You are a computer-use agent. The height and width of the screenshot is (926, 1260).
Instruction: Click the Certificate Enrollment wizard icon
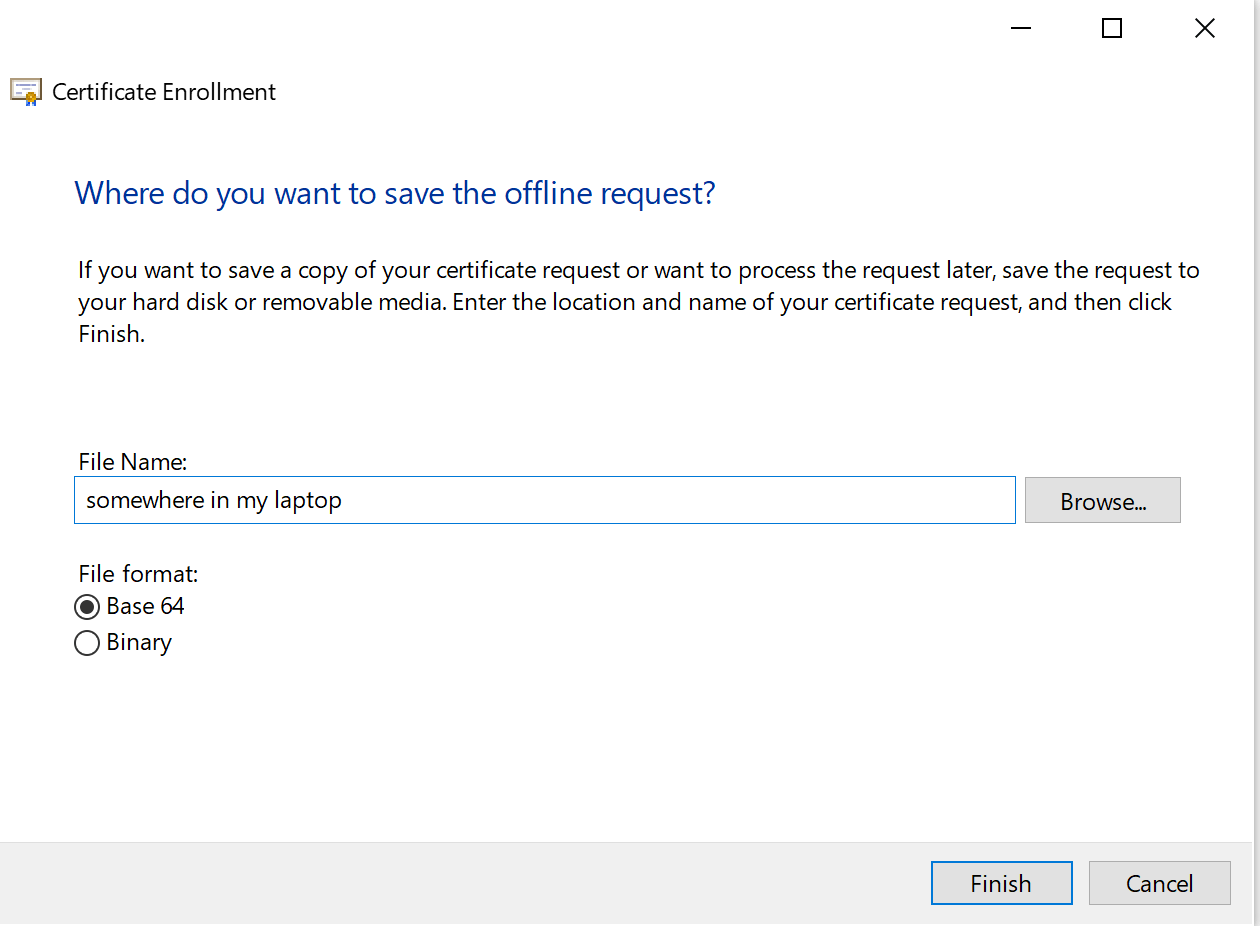[26, 92]
